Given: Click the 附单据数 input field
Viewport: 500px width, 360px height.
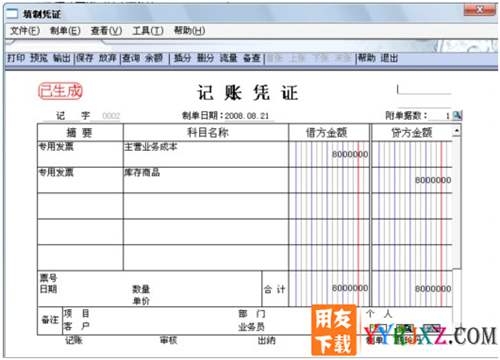Looking at the screenshot, I should point(440,116).
